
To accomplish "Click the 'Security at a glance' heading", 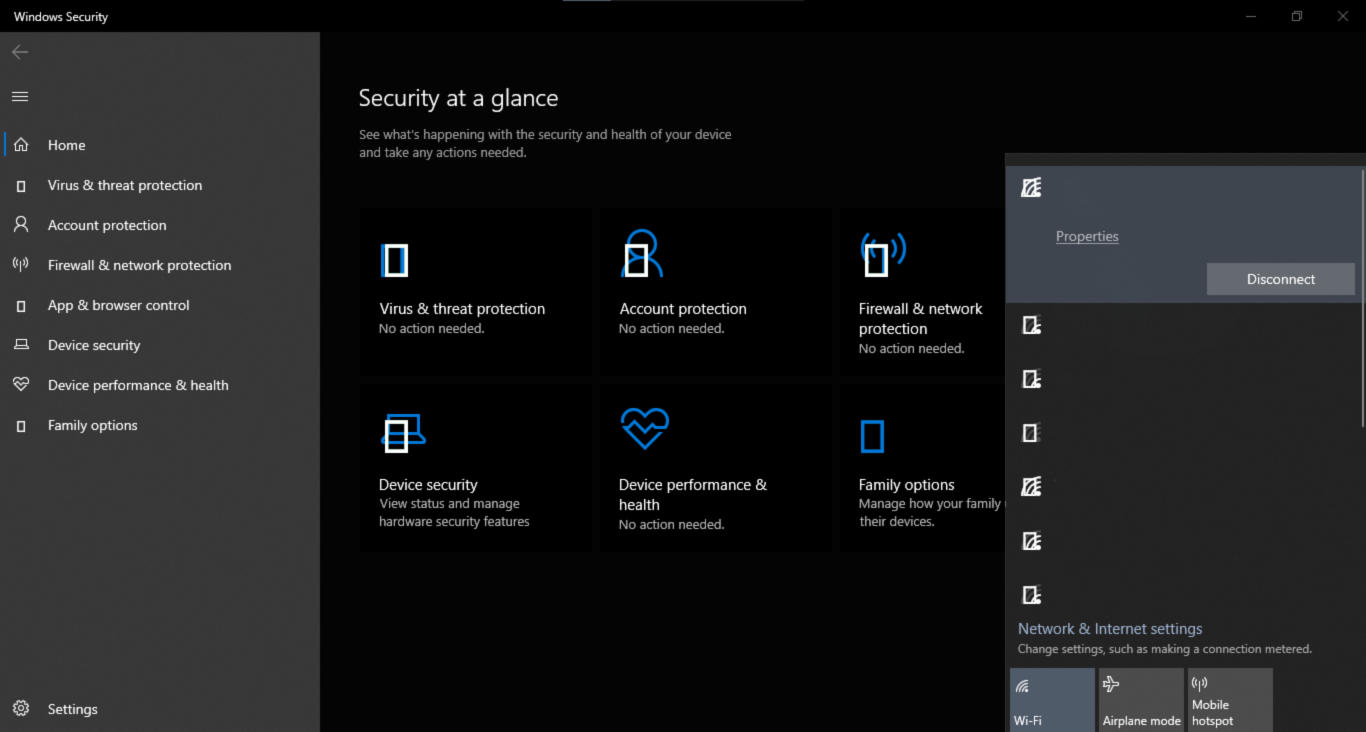I will [x=458, y=98].
